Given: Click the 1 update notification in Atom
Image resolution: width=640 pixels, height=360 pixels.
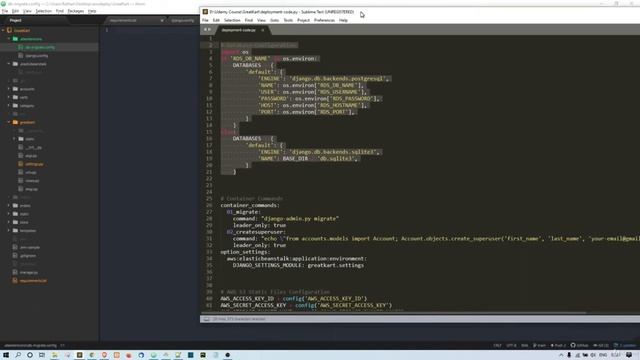Looking at the screenshot, I should 625,345.
